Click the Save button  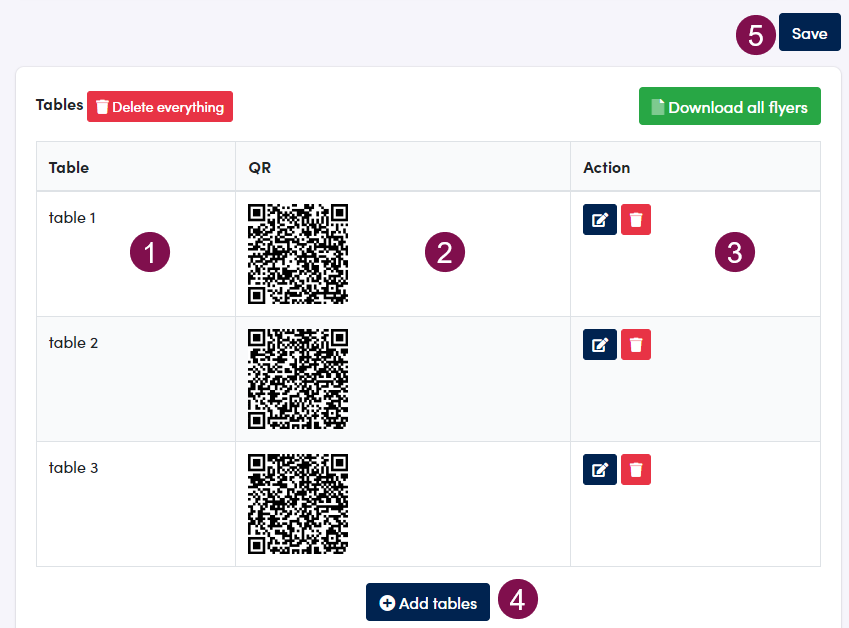809,32
